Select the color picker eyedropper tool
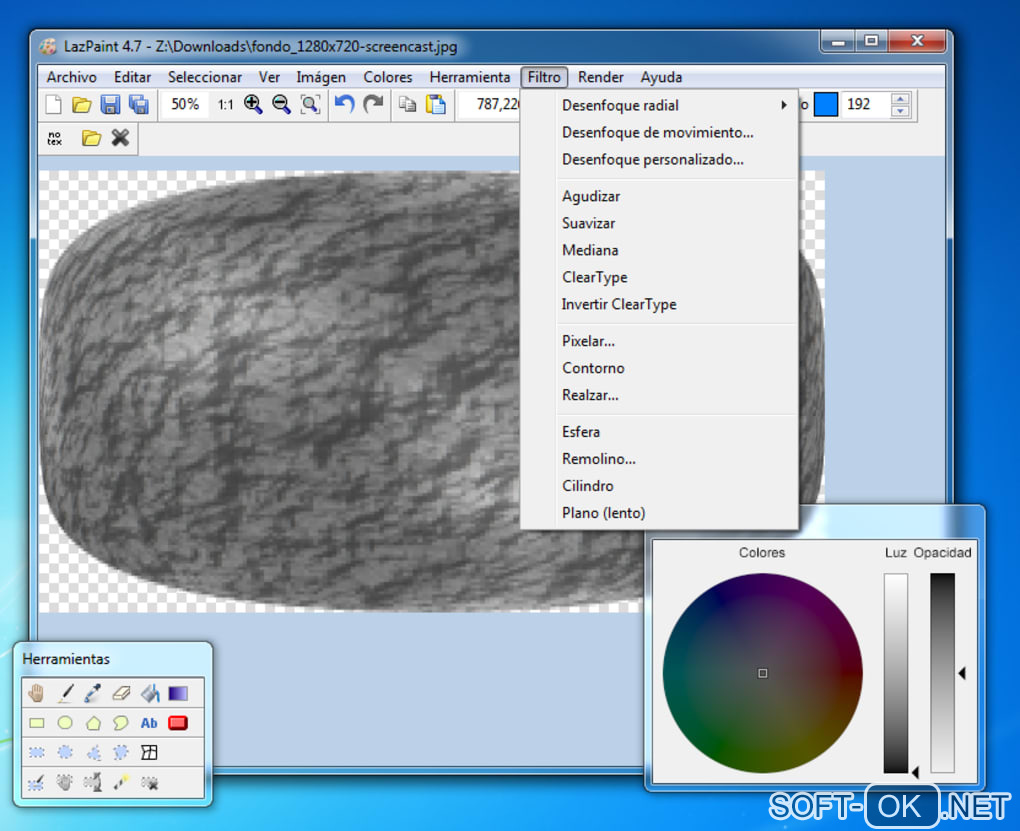Image resolution: width=1020 pixels, height=831 pixels. coord(93,692)
